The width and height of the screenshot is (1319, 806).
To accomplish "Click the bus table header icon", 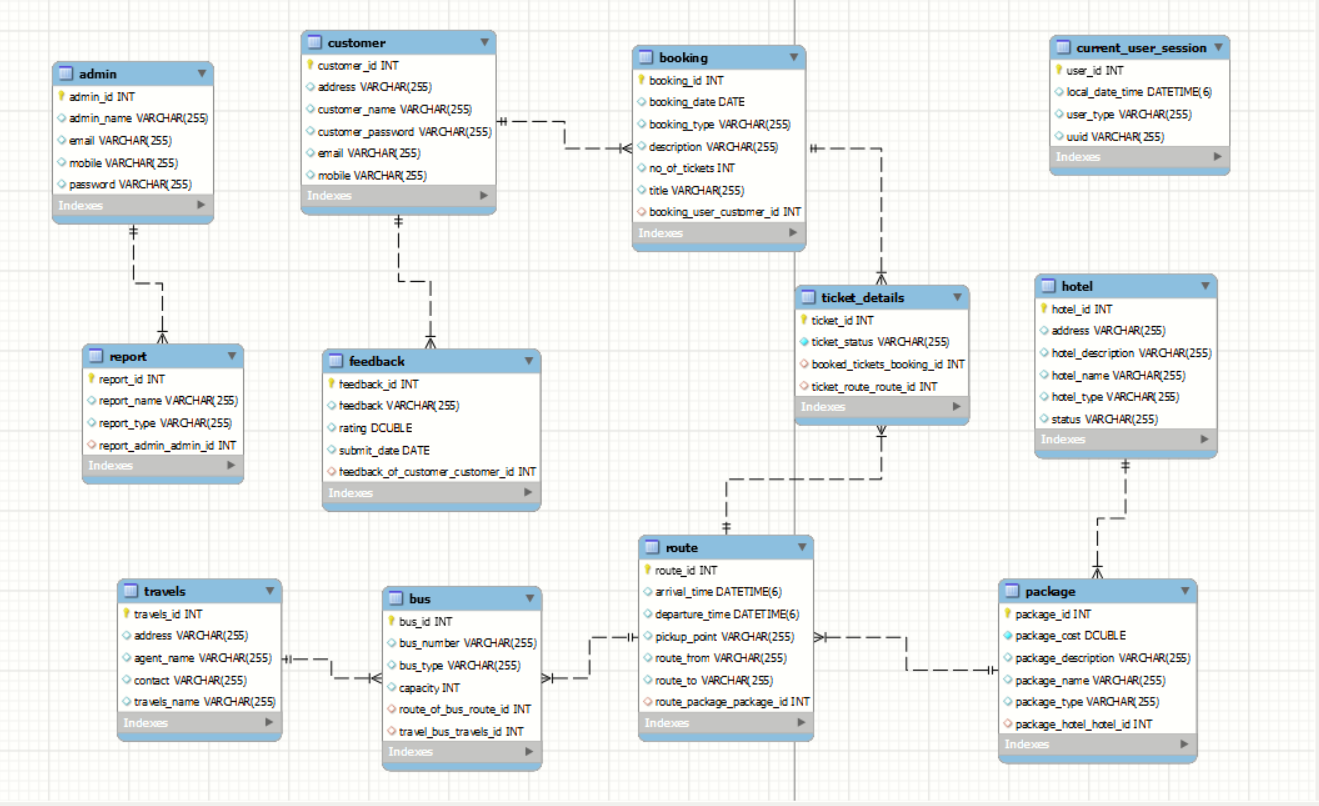I will pyautogui.click(x=396, y=598).
